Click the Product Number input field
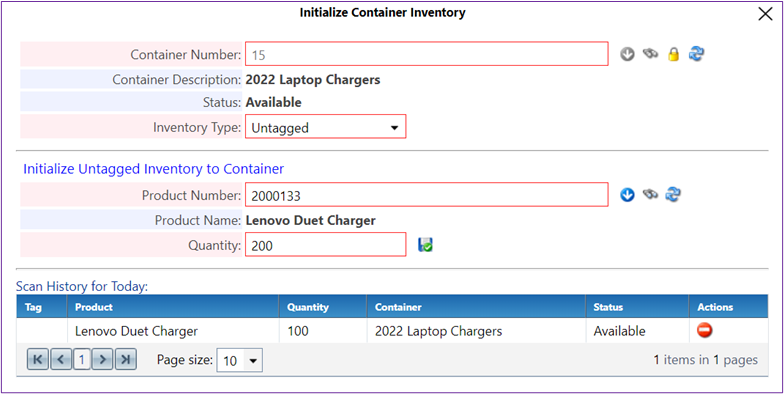 426,194
